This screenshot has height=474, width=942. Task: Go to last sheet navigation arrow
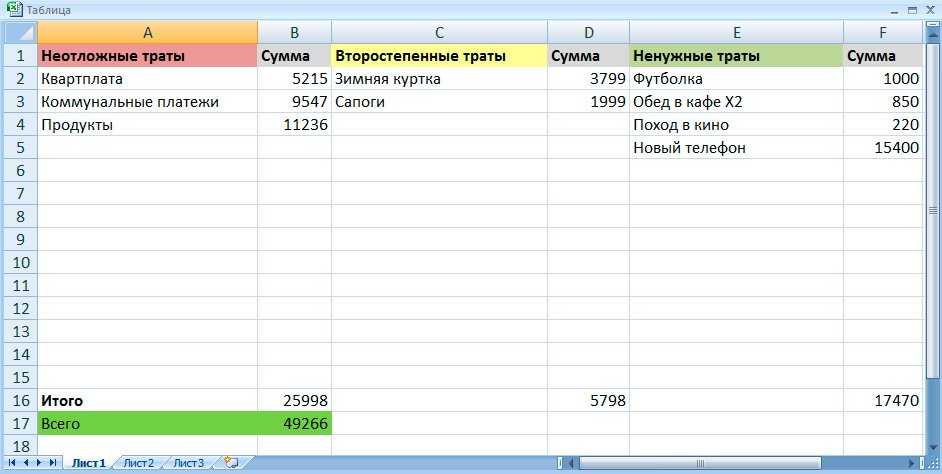(x=54, y=463)
